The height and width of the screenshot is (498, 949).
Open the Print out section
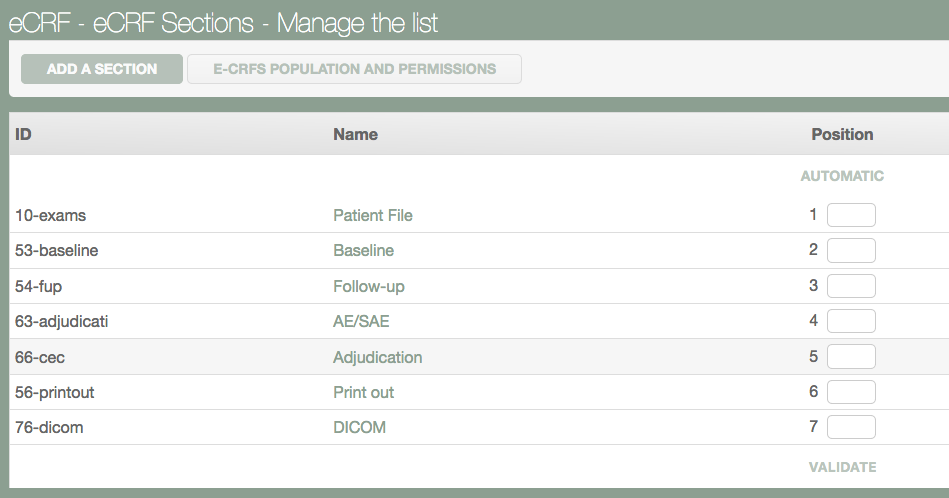point(363,392)
